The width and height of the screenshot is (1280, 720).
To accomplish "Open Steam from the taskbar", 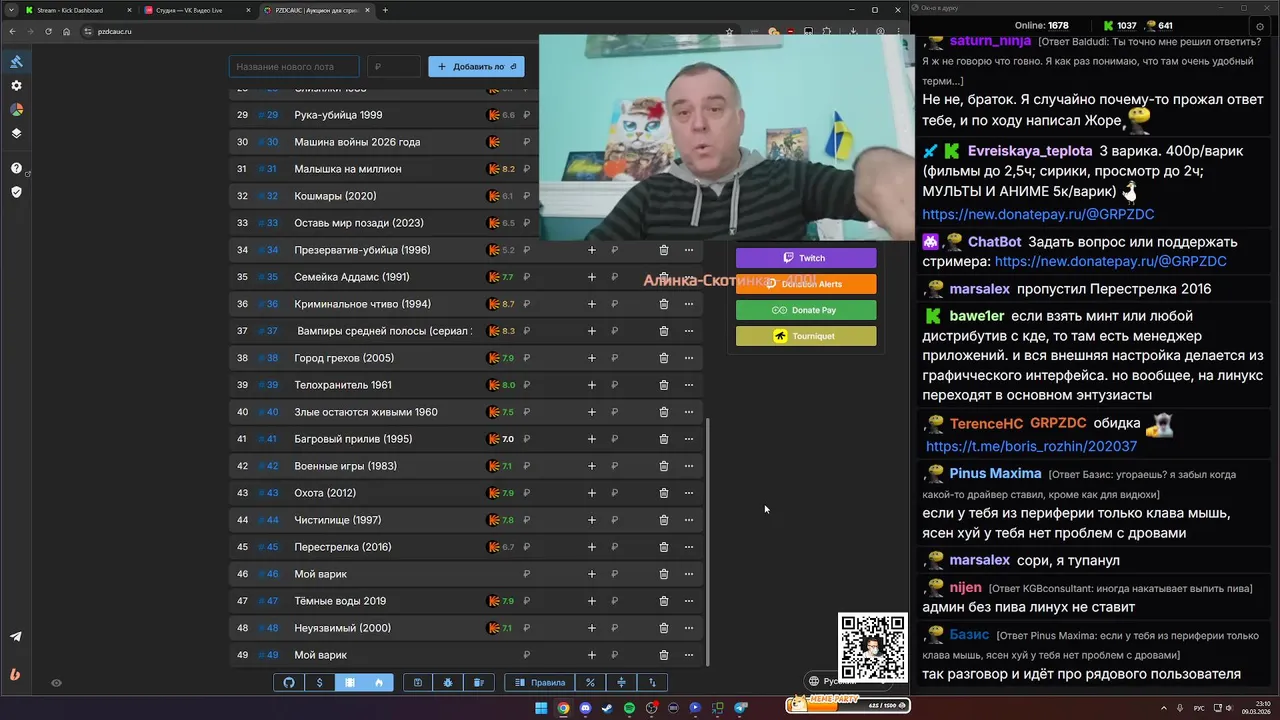I will click(x=607, y=708).
